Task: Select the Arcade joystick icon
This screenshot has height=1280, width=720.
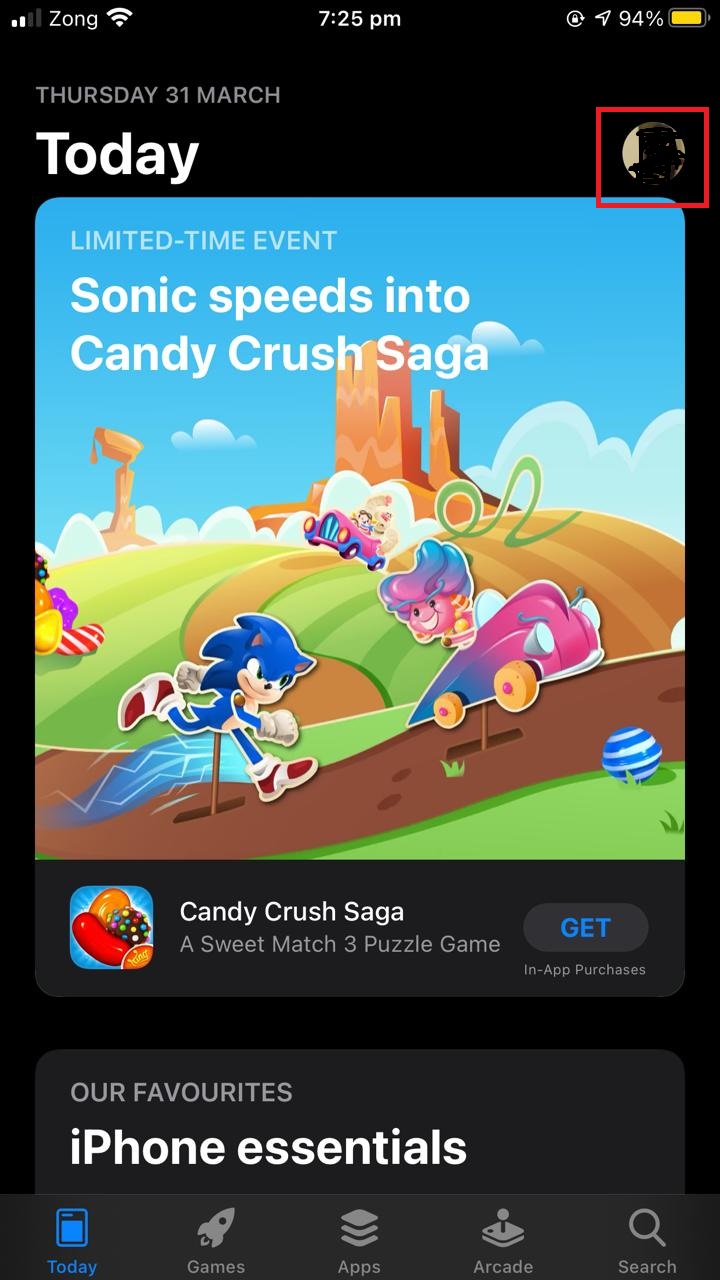Action: (503, 1228)
